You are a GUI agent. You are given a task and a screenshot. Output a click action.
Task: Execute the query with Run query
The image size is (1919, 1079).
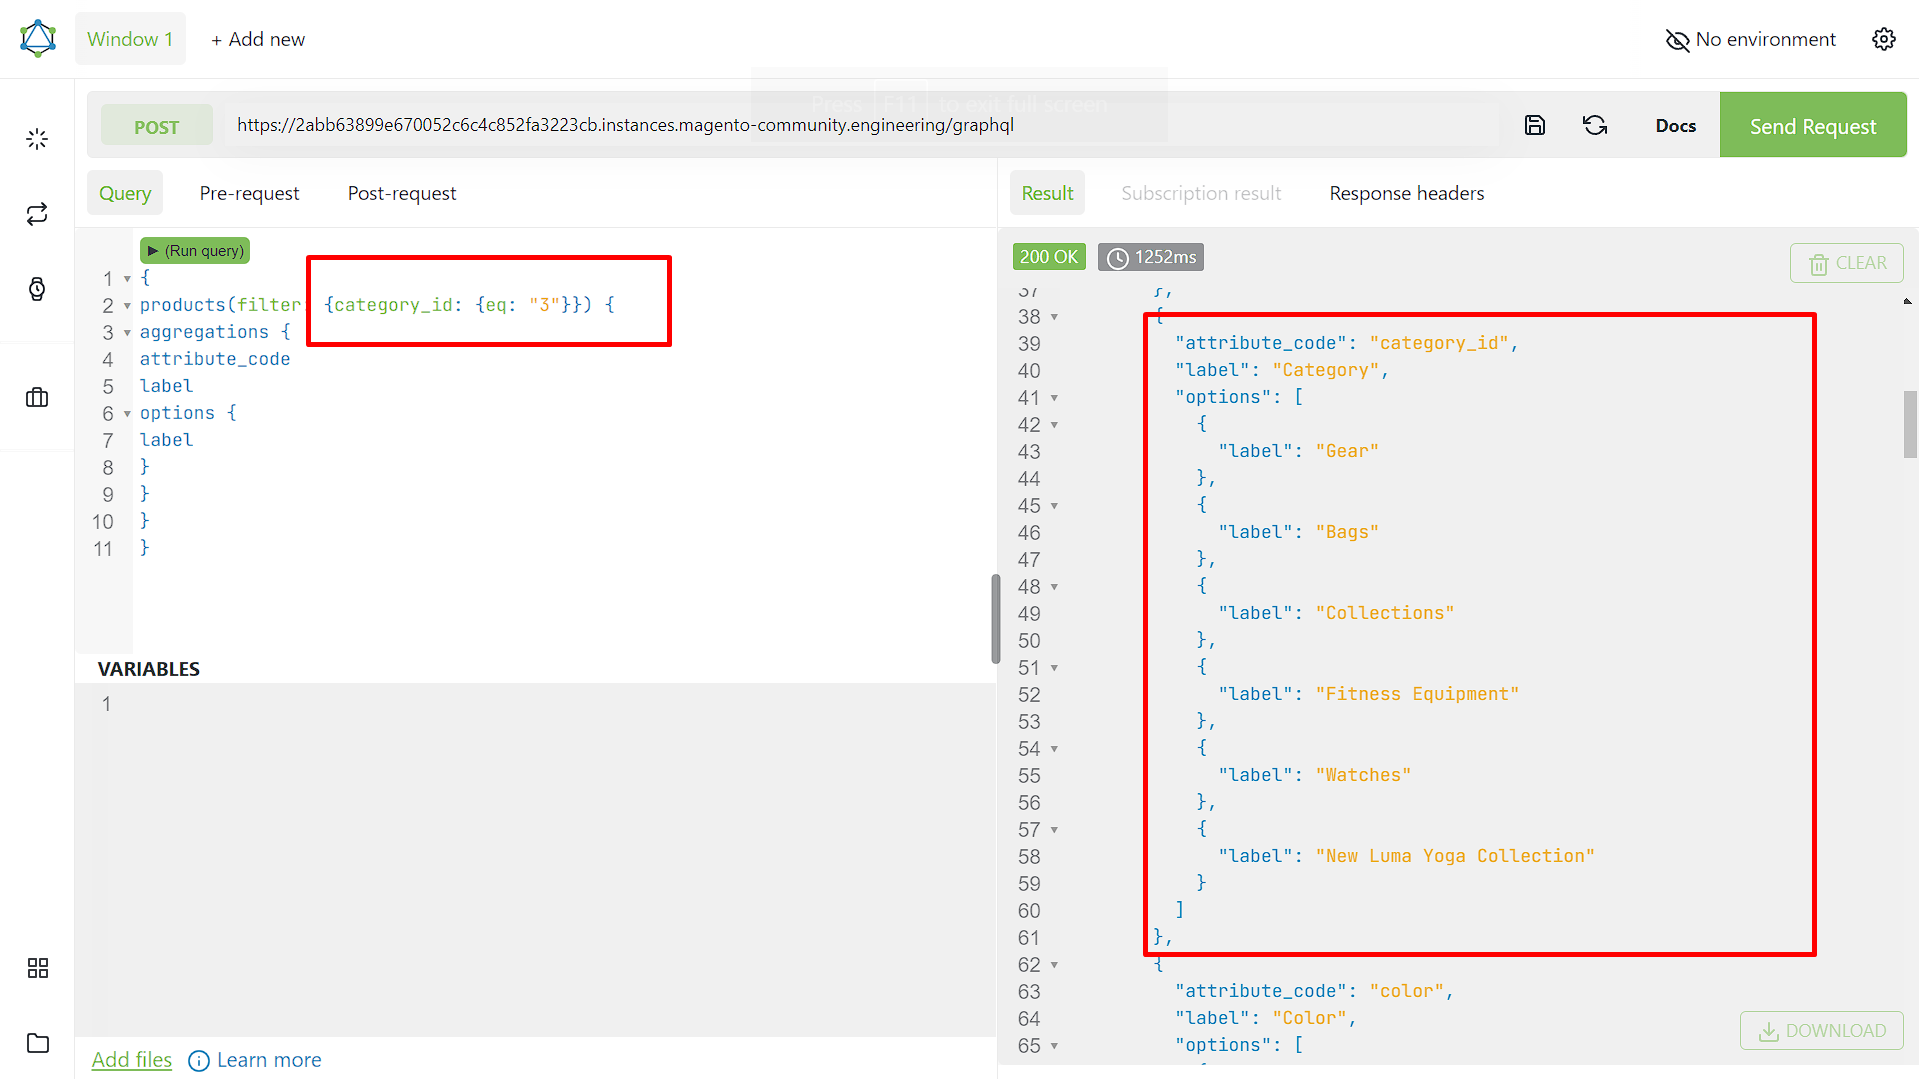click(x=194, y=250)
